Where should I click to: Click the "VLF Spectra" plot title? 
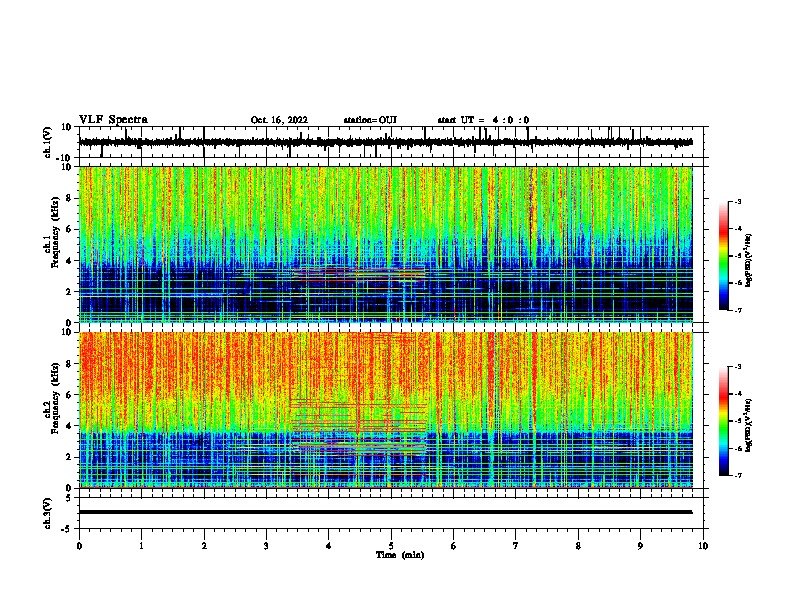(113, 120)
